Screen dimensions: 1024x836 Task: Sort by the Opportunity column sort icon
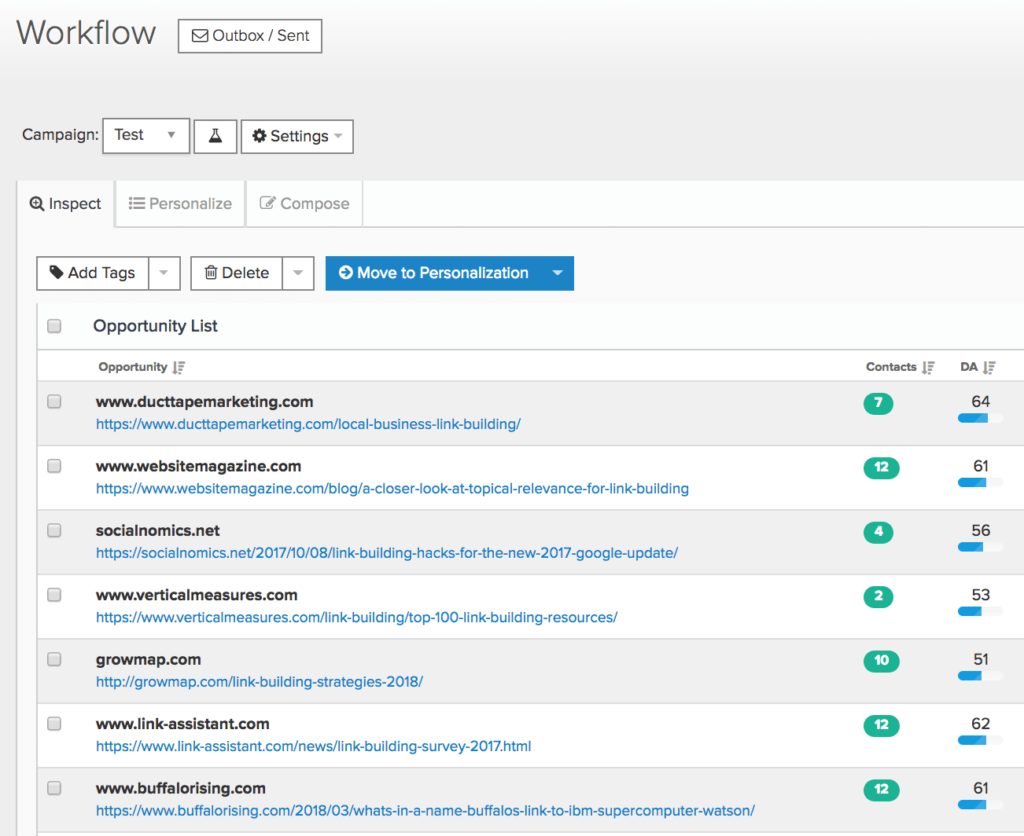click(179, 367)
